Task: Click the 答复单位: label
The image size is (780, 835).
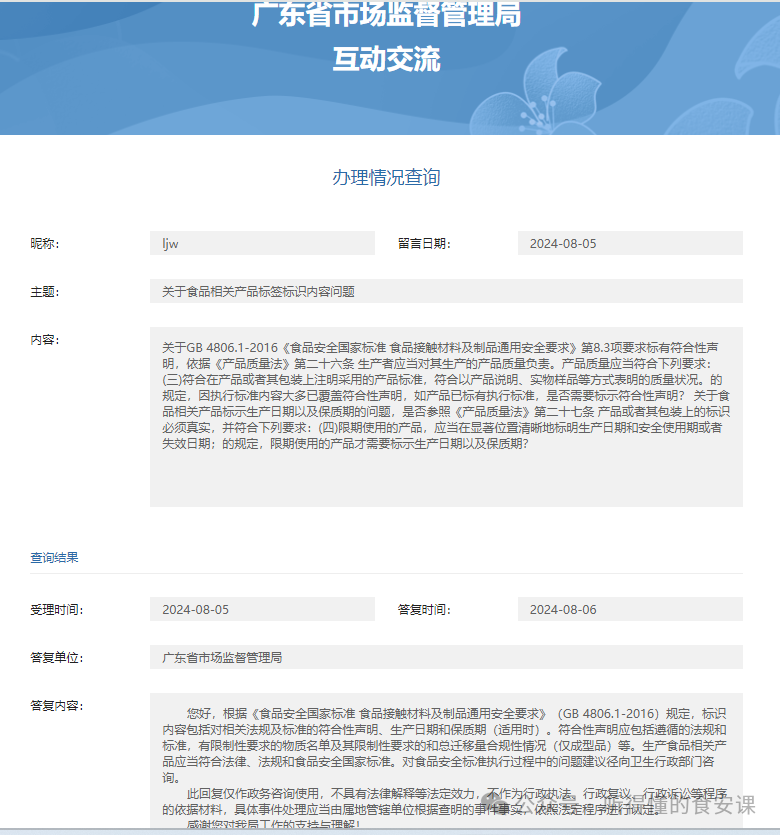Action: coord(56,658)
